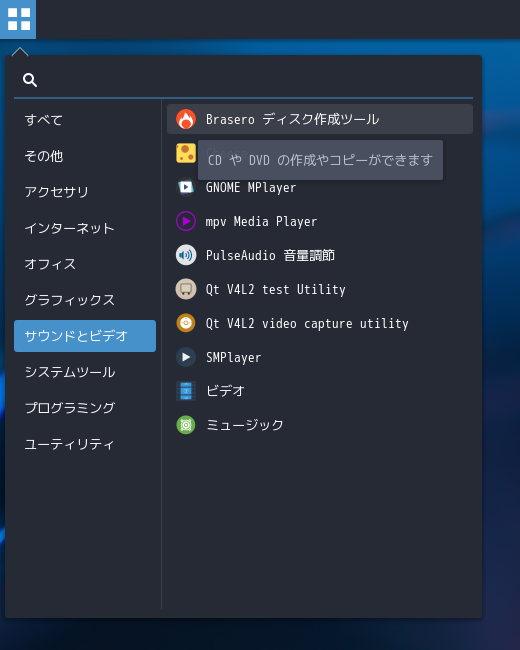Open the アクセサリ category
This screenshot has width=520, height=650.
click(85, 192)
